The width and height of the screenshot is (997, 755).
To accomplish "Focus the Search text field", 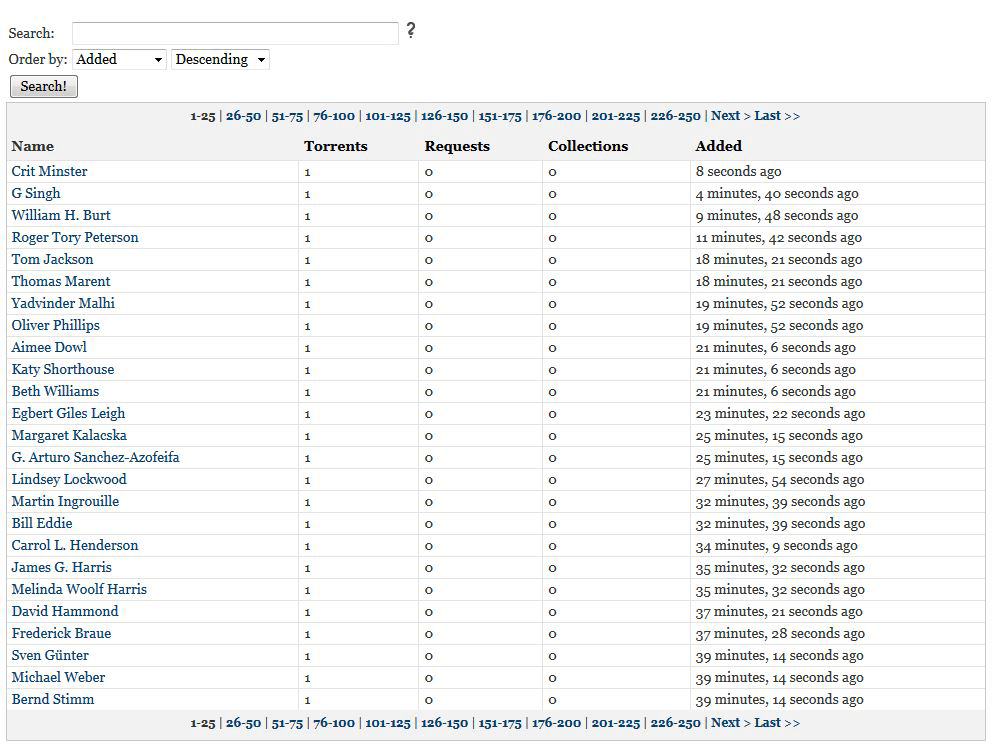I will 235,33.
